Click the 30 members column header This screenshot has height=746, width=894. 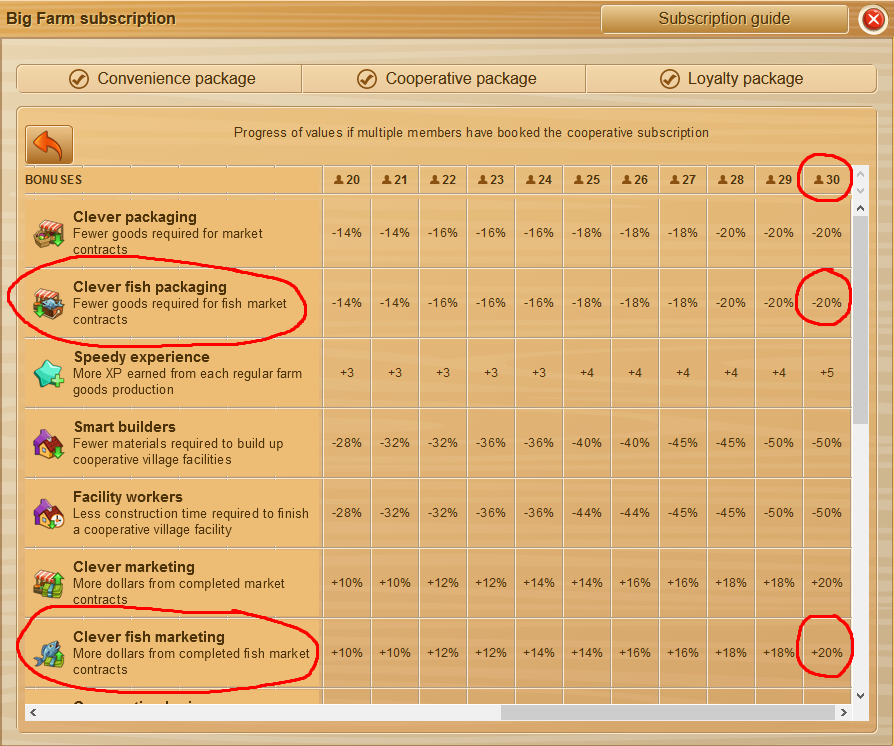827,180
